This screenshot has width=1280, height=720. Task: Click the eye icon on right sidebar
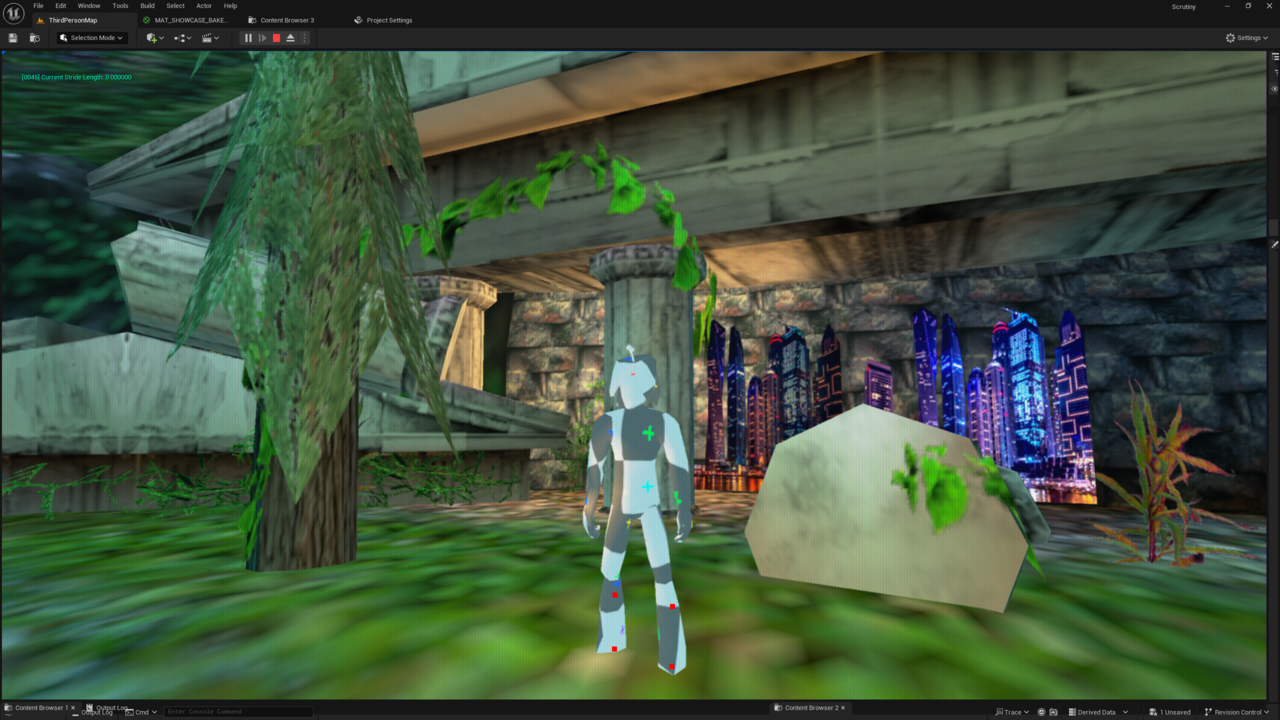click(1275, 88)
